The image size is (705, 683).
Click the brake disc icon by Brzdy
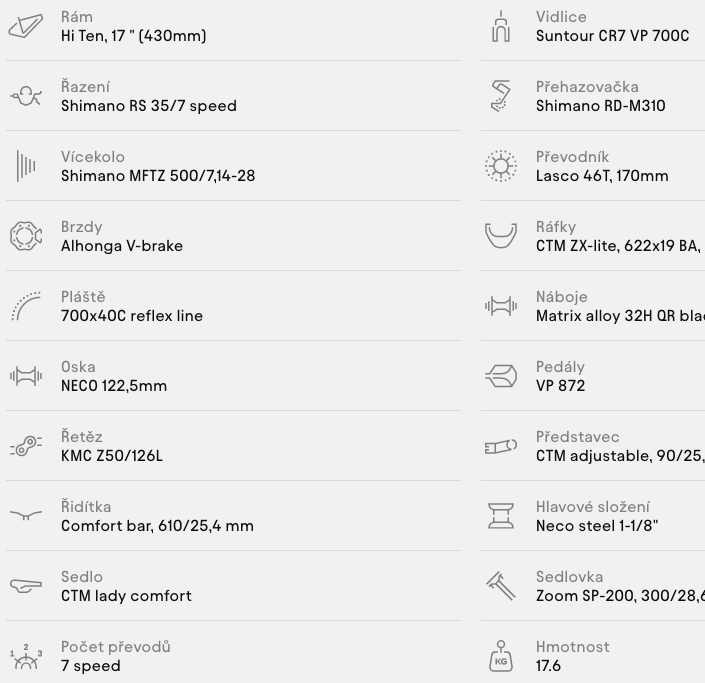coord(26,236)
